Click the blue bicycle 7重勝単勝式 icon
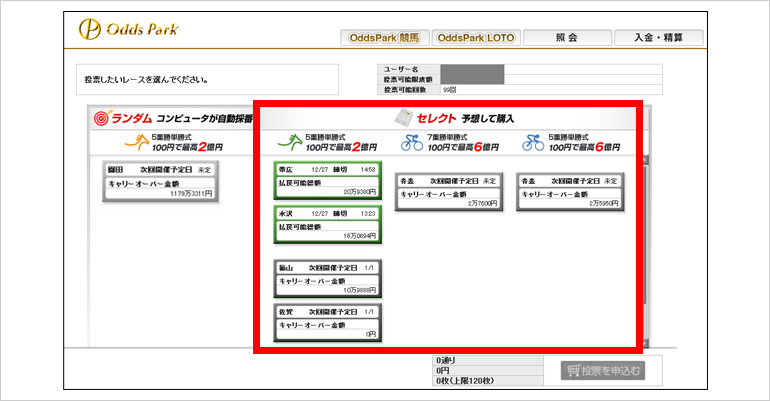 click(412, 142)
